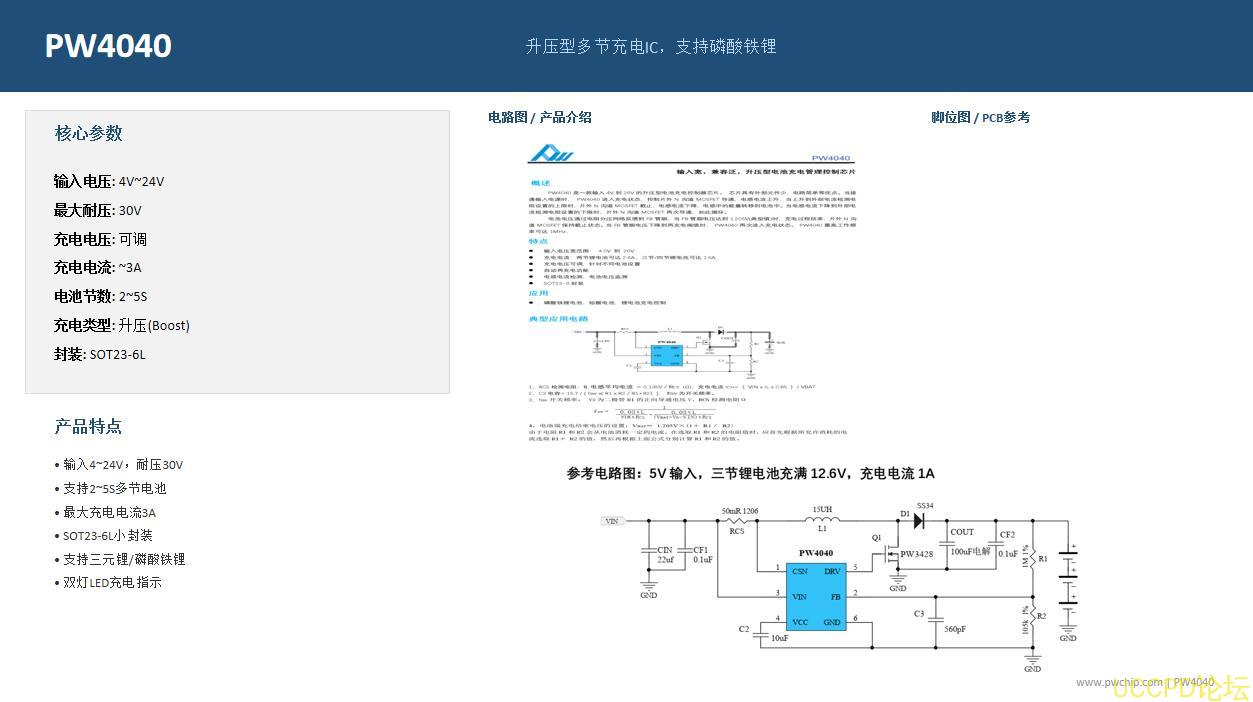This screenshot has width=1253, height=702.
Task: Click the 核心参数 heading
Action: coord(89,133)
